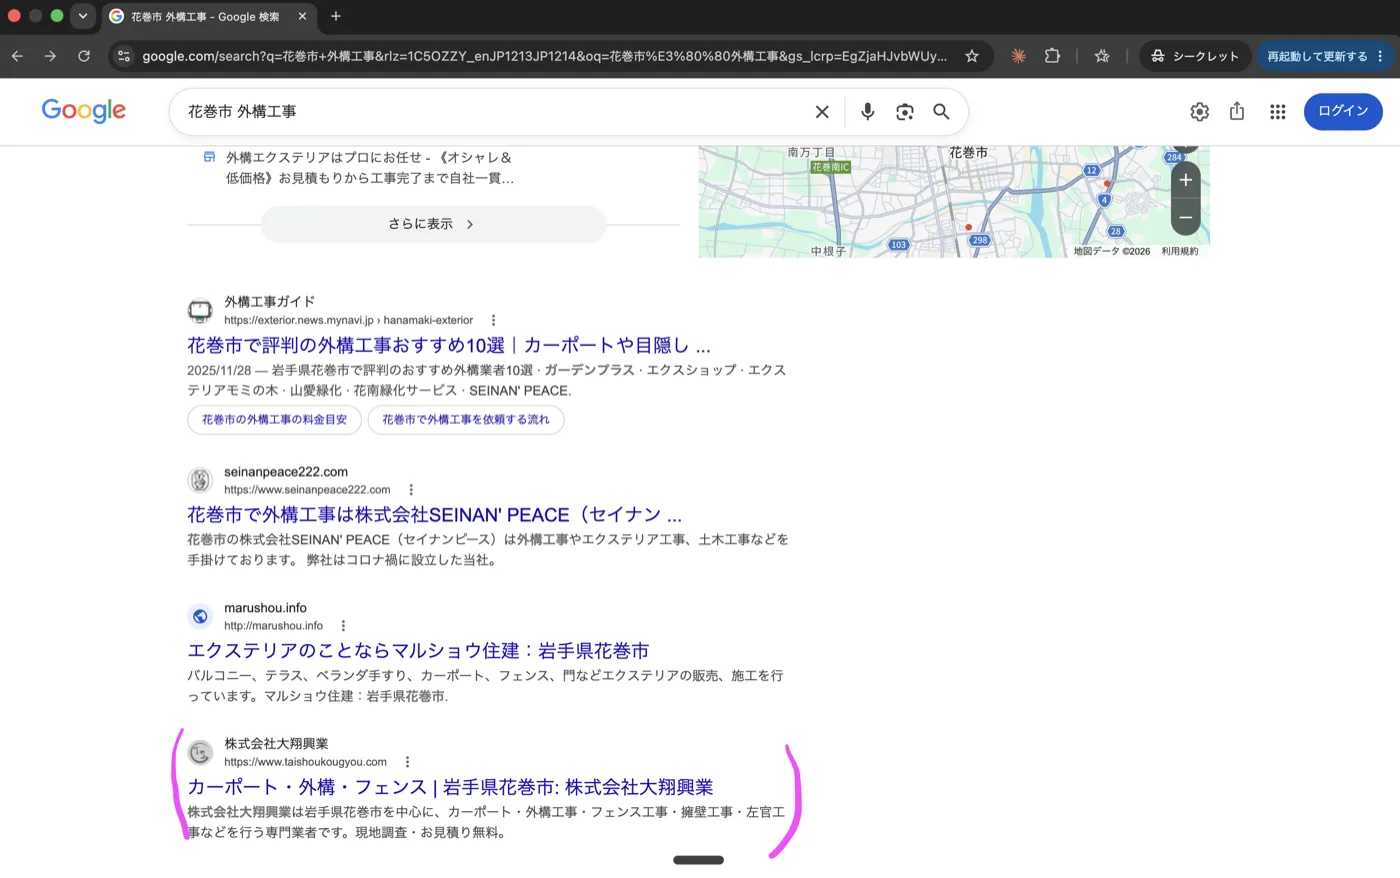Click the marushou.info globe favicon
The height and width of the screenshot is (878, 1400).
click(x=200, y=617)
